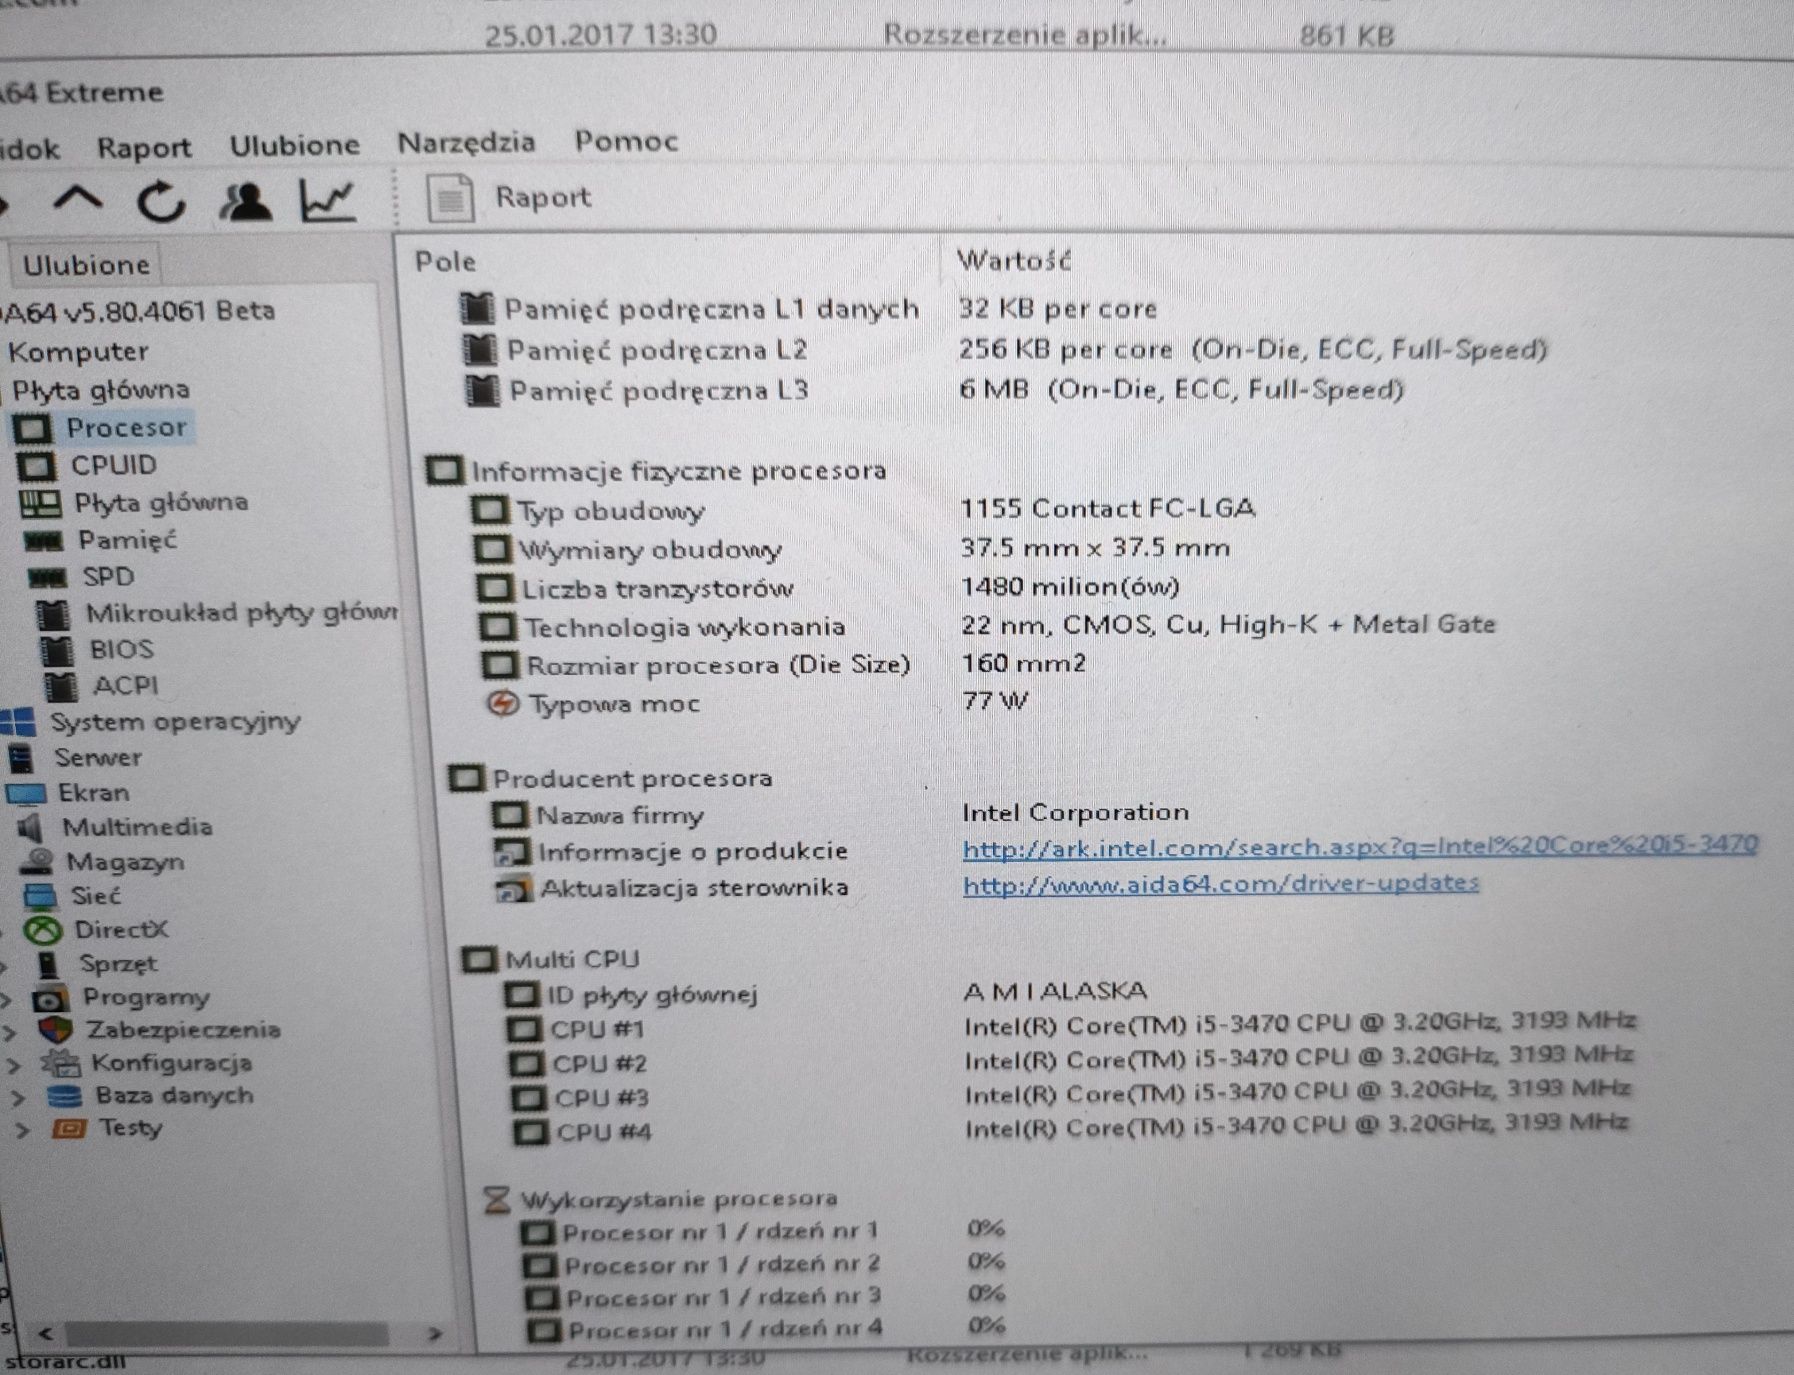1794x1375 pixels.
Task: Click the Wykorzystanie procesora hourglass icon
Action: click(x=496, y=1199)
